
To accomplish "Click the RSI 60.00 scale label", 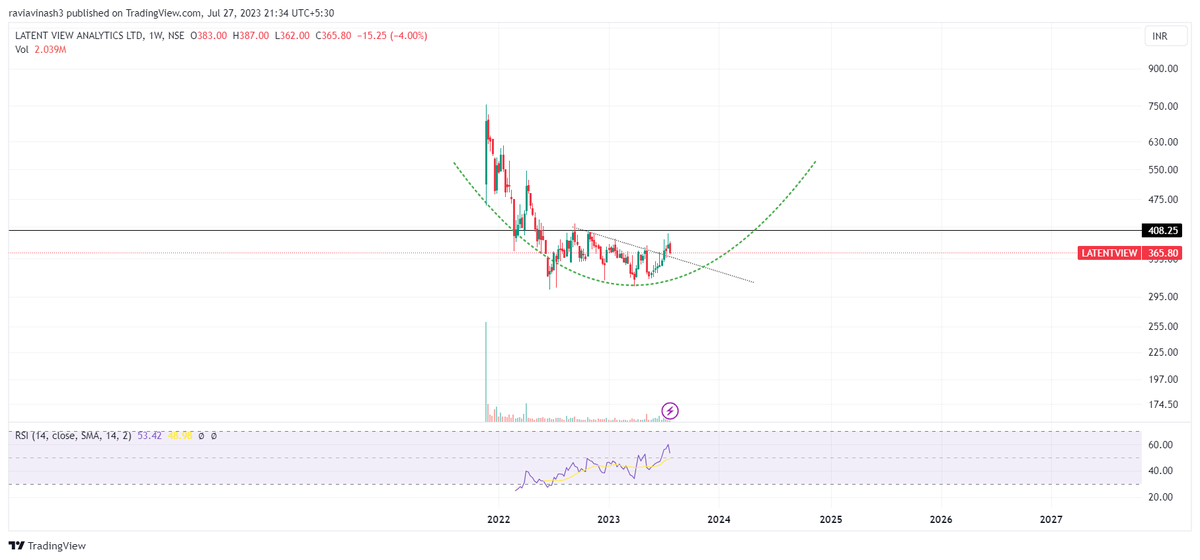I will pyautogui.click(x=1160, y=445).
